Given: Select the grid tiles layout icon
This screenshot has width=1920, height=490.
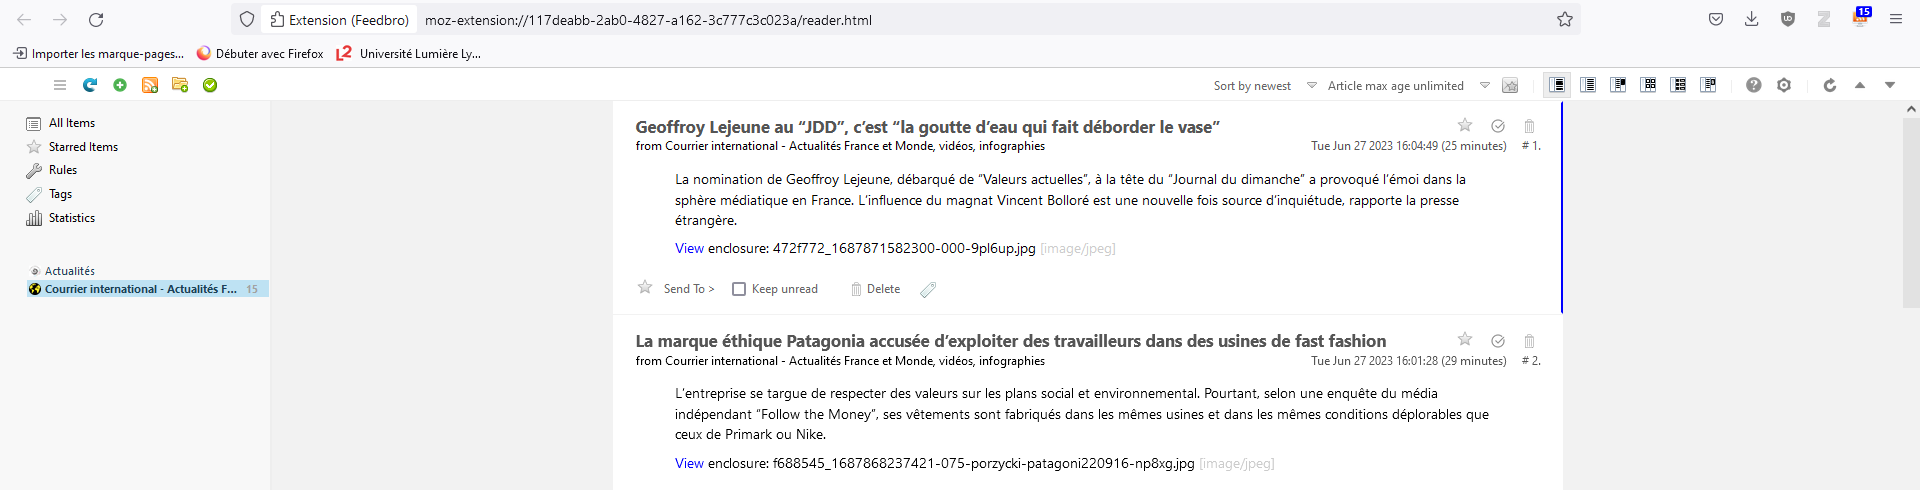Looking at the screenshot, I should click(1649, 85).
